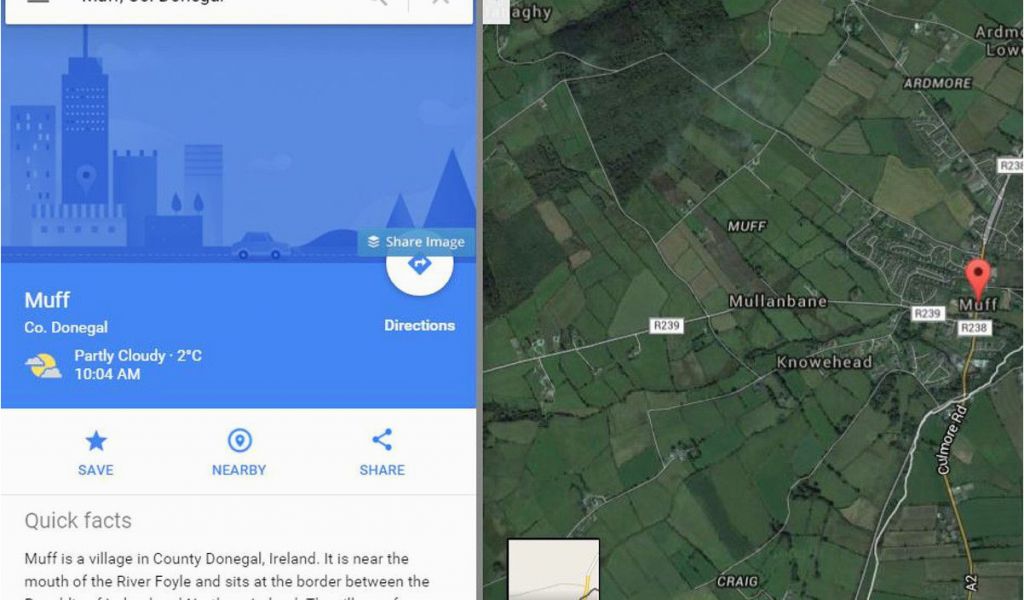
Task: Click the NEARBY label
Action: coord(239,470)
